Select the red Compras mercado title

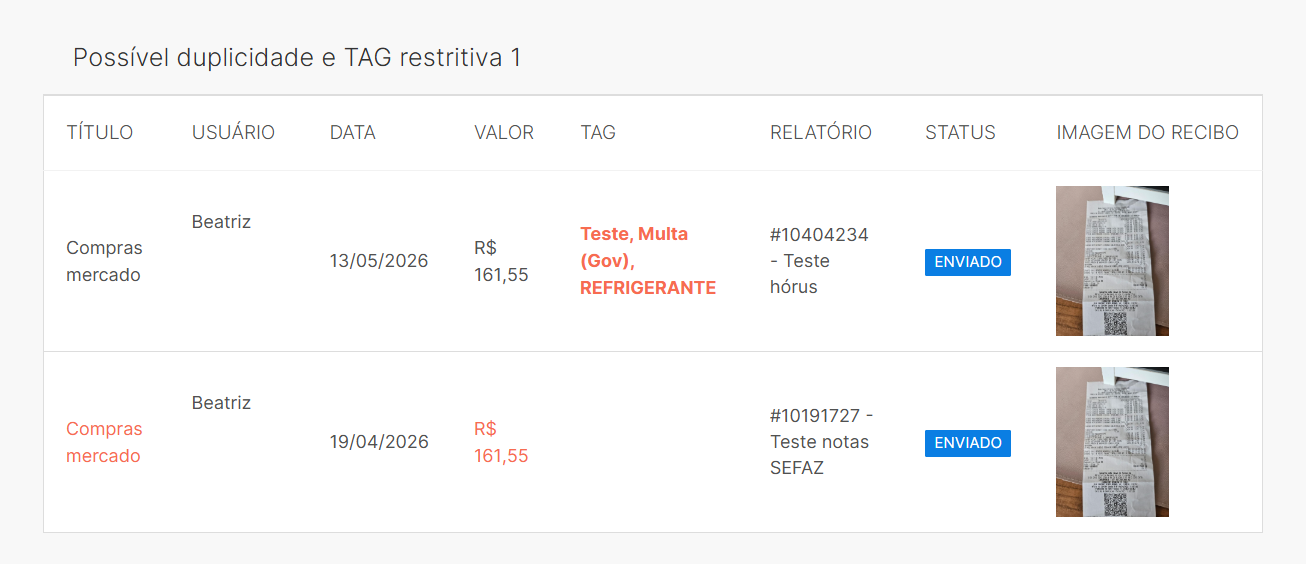[104, 442]
